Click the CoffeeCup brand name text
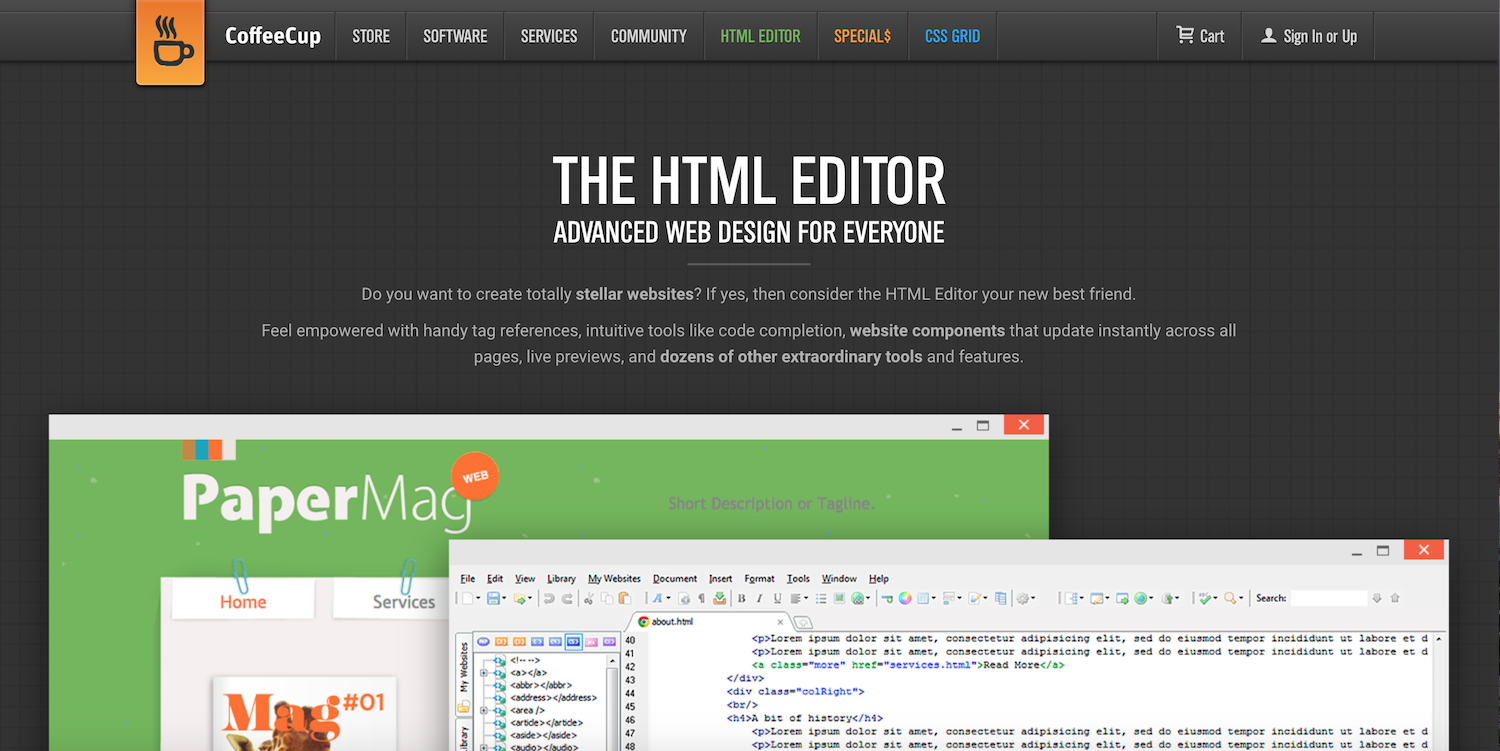1500x751 pixels. tap(273, 36)
